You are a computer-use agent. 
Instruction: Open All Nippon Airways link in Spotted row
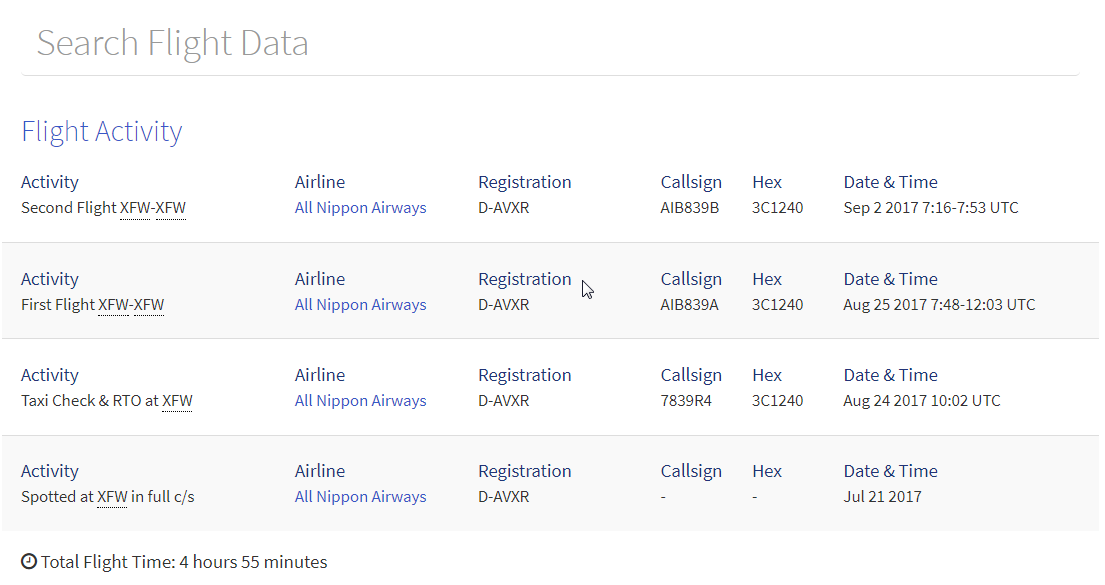[360, 497]
